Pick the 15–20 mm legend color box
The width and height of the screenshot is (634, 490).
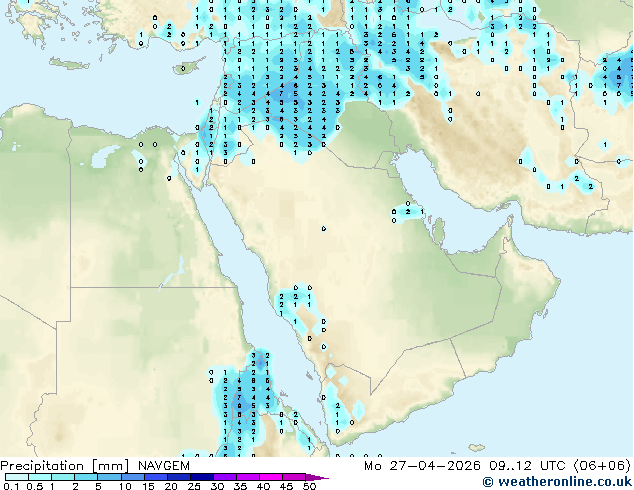(x=155, y=477)
